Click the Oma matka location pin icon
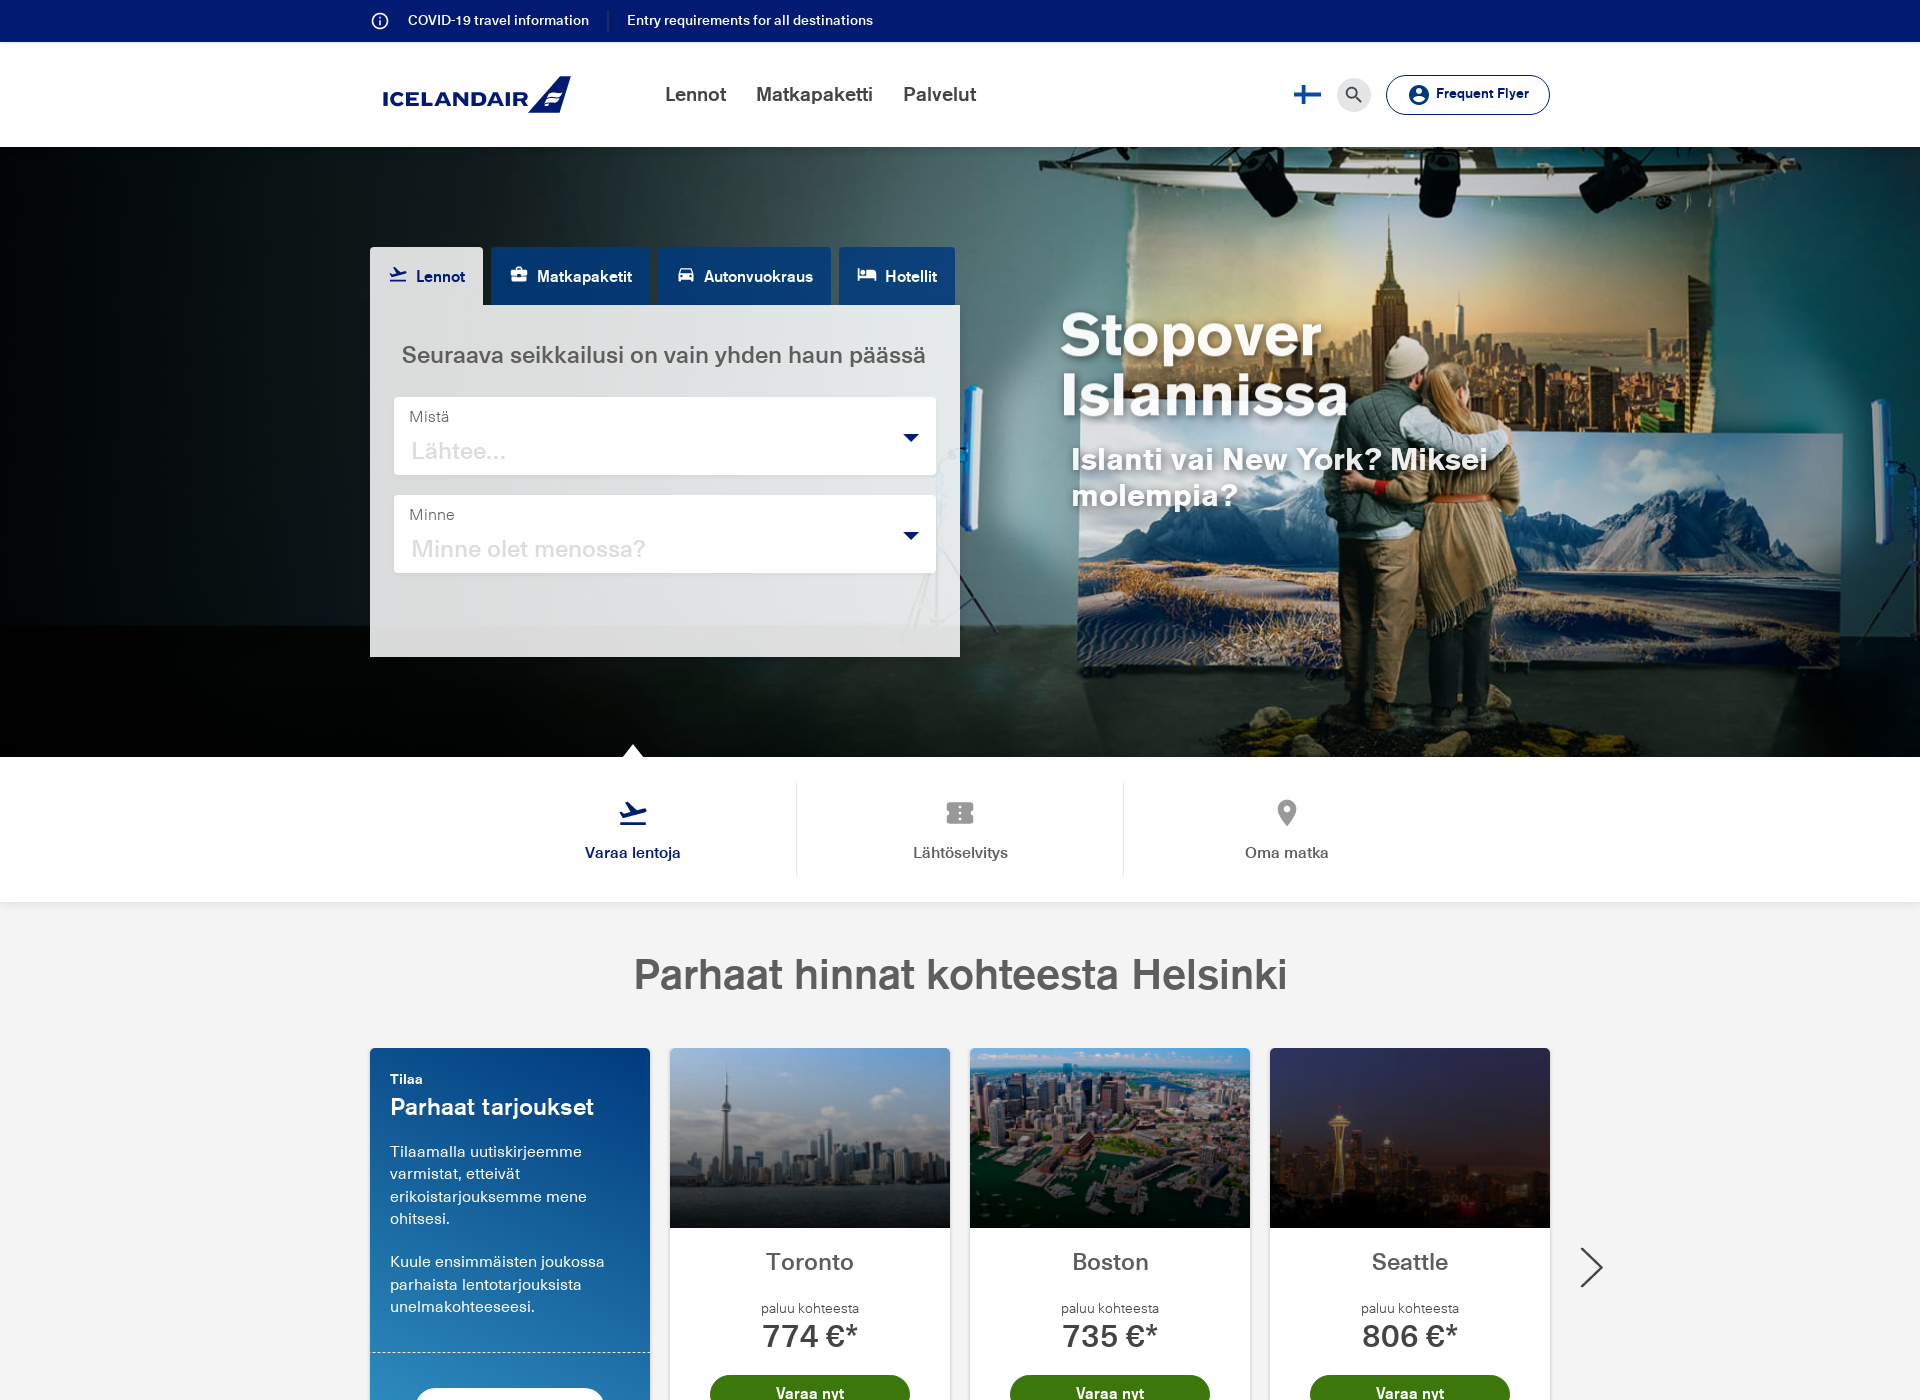 click(1287, 813)
